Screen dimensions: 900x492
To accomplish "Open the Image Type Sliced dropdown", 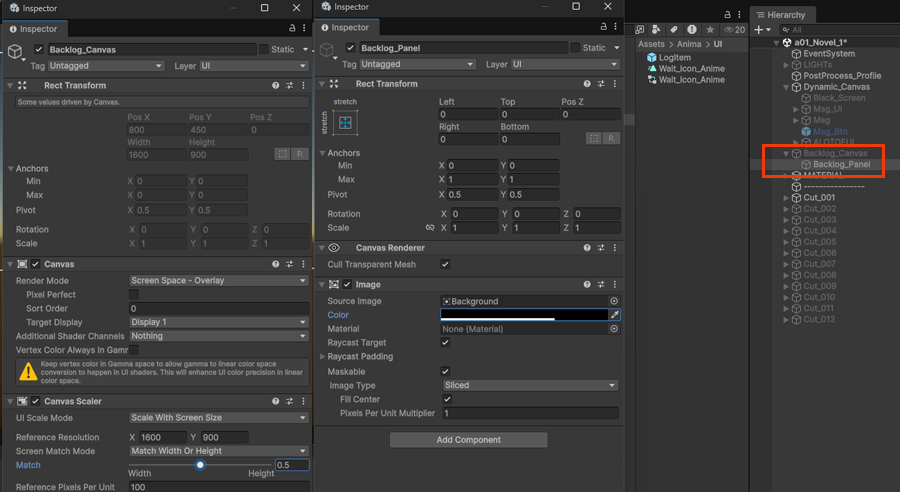I will pos(529,385).
